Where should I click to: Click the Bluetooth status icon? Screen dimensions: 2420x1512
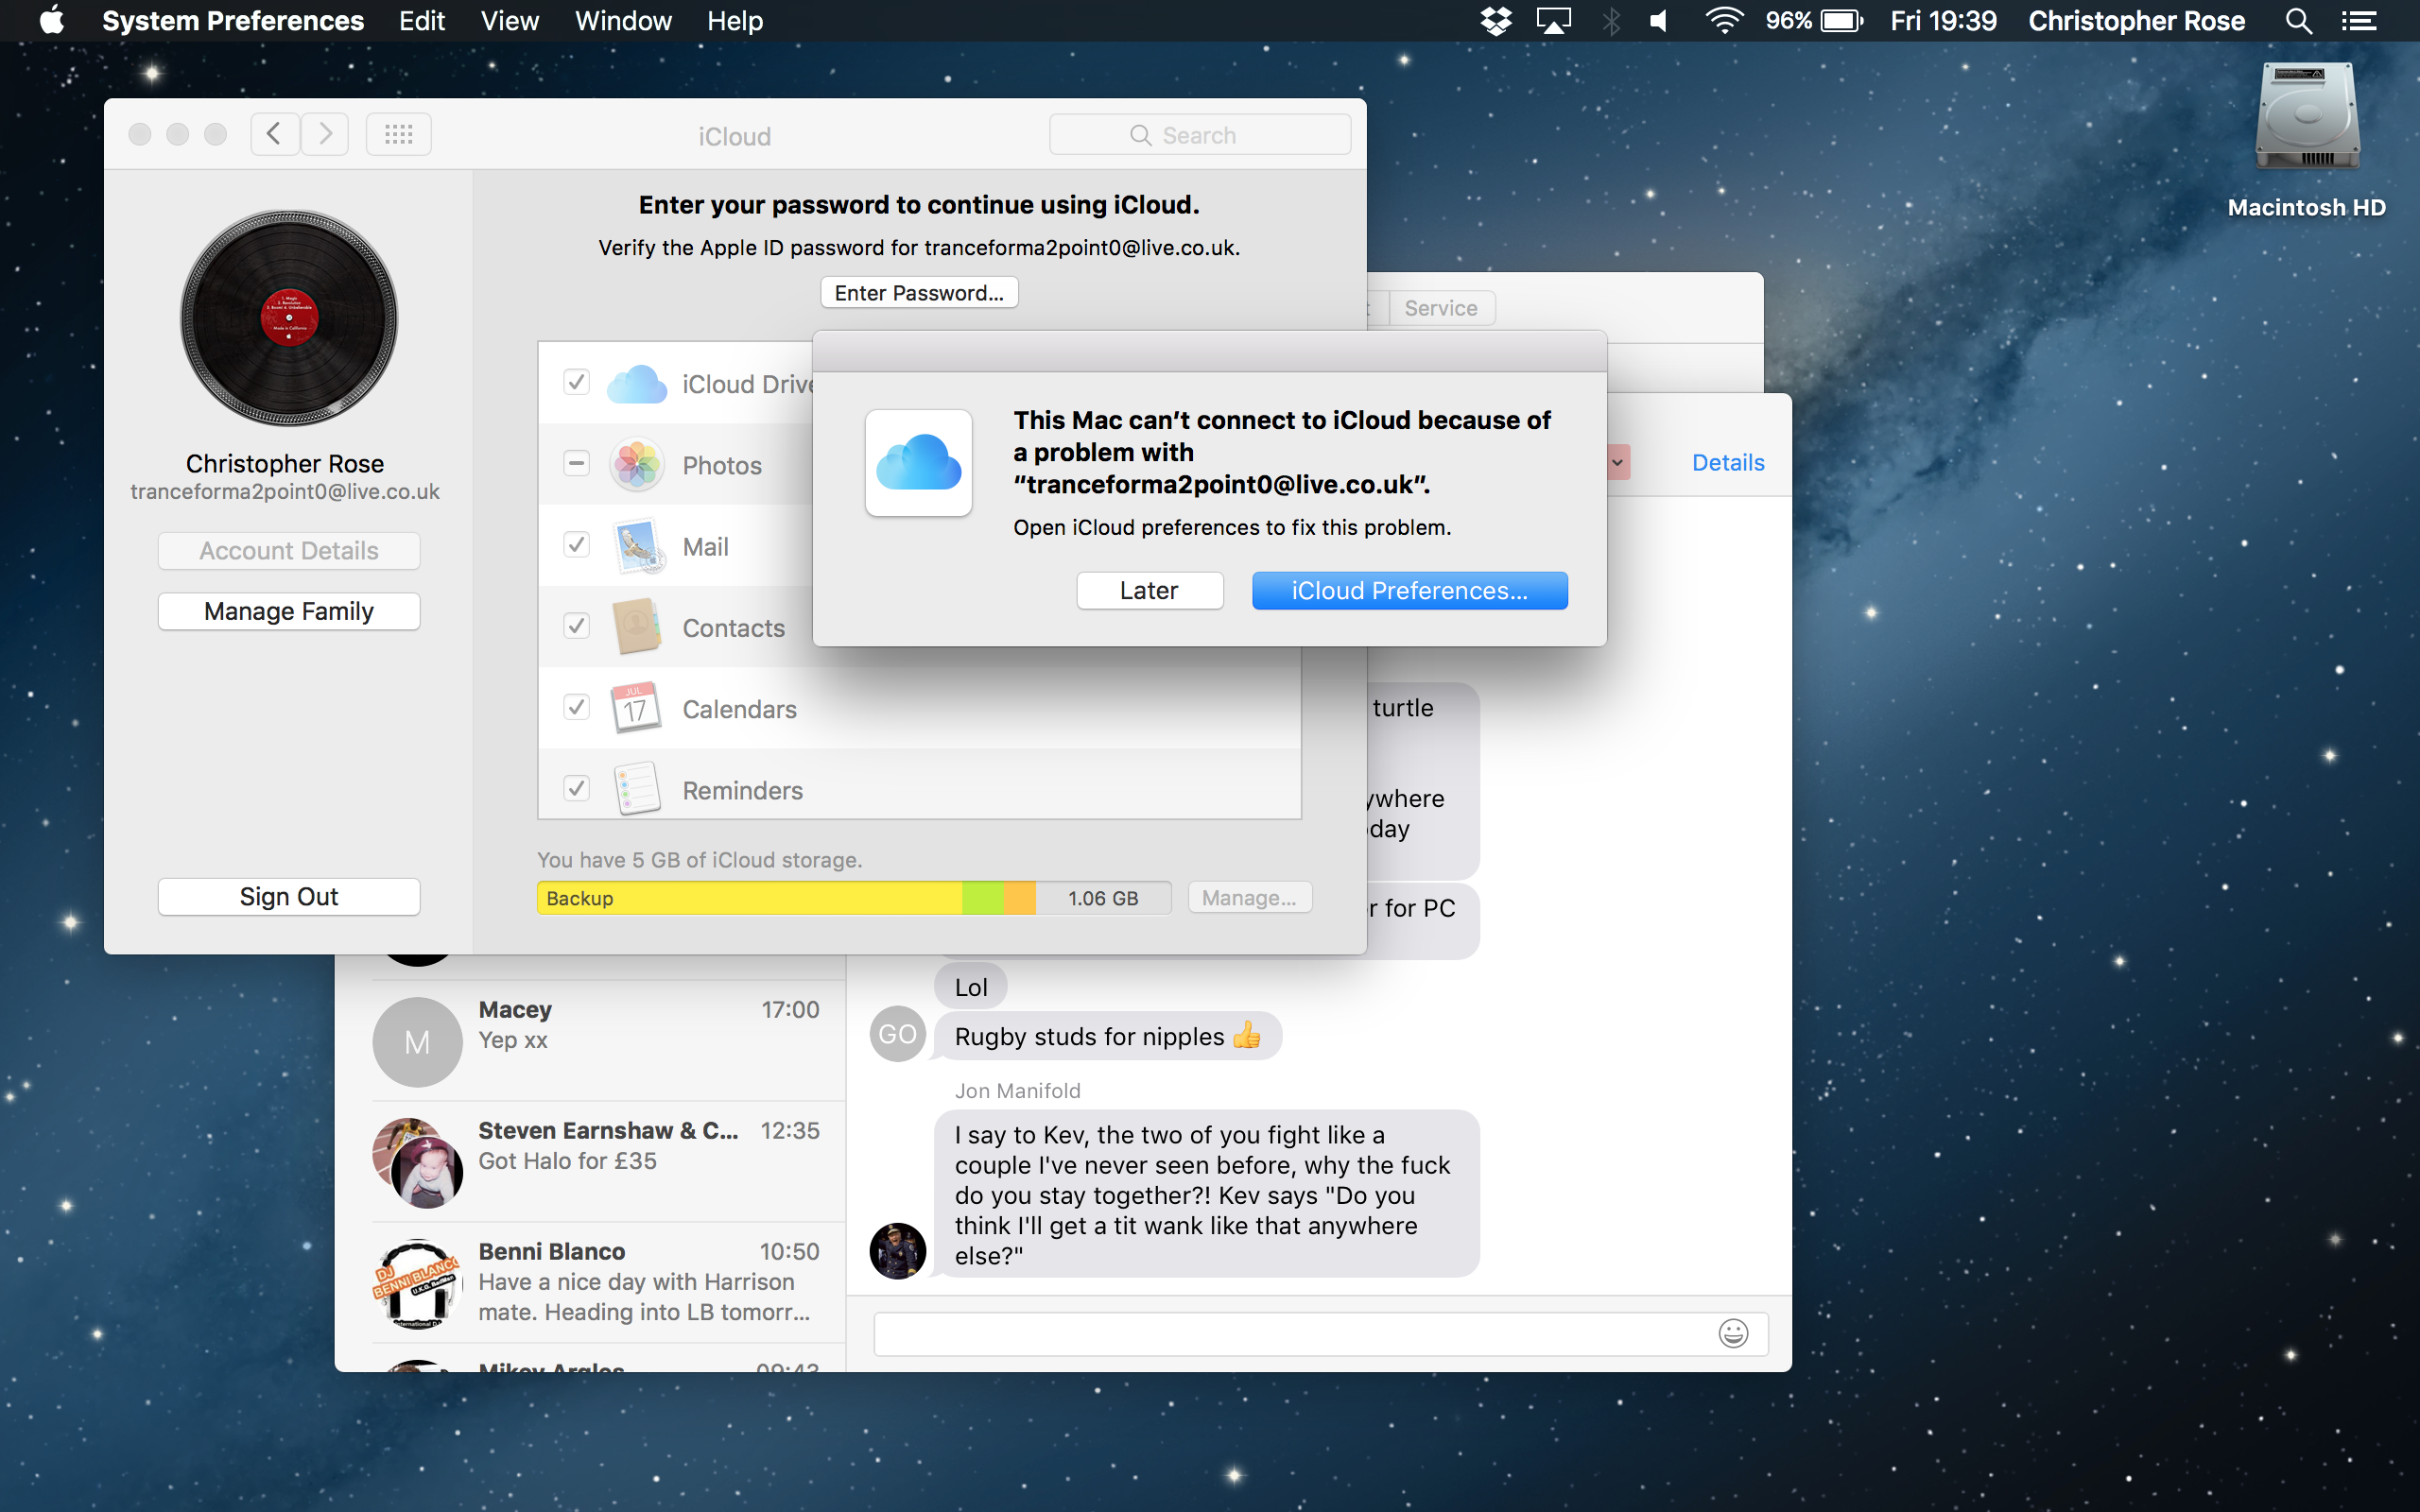point(1611,21)
